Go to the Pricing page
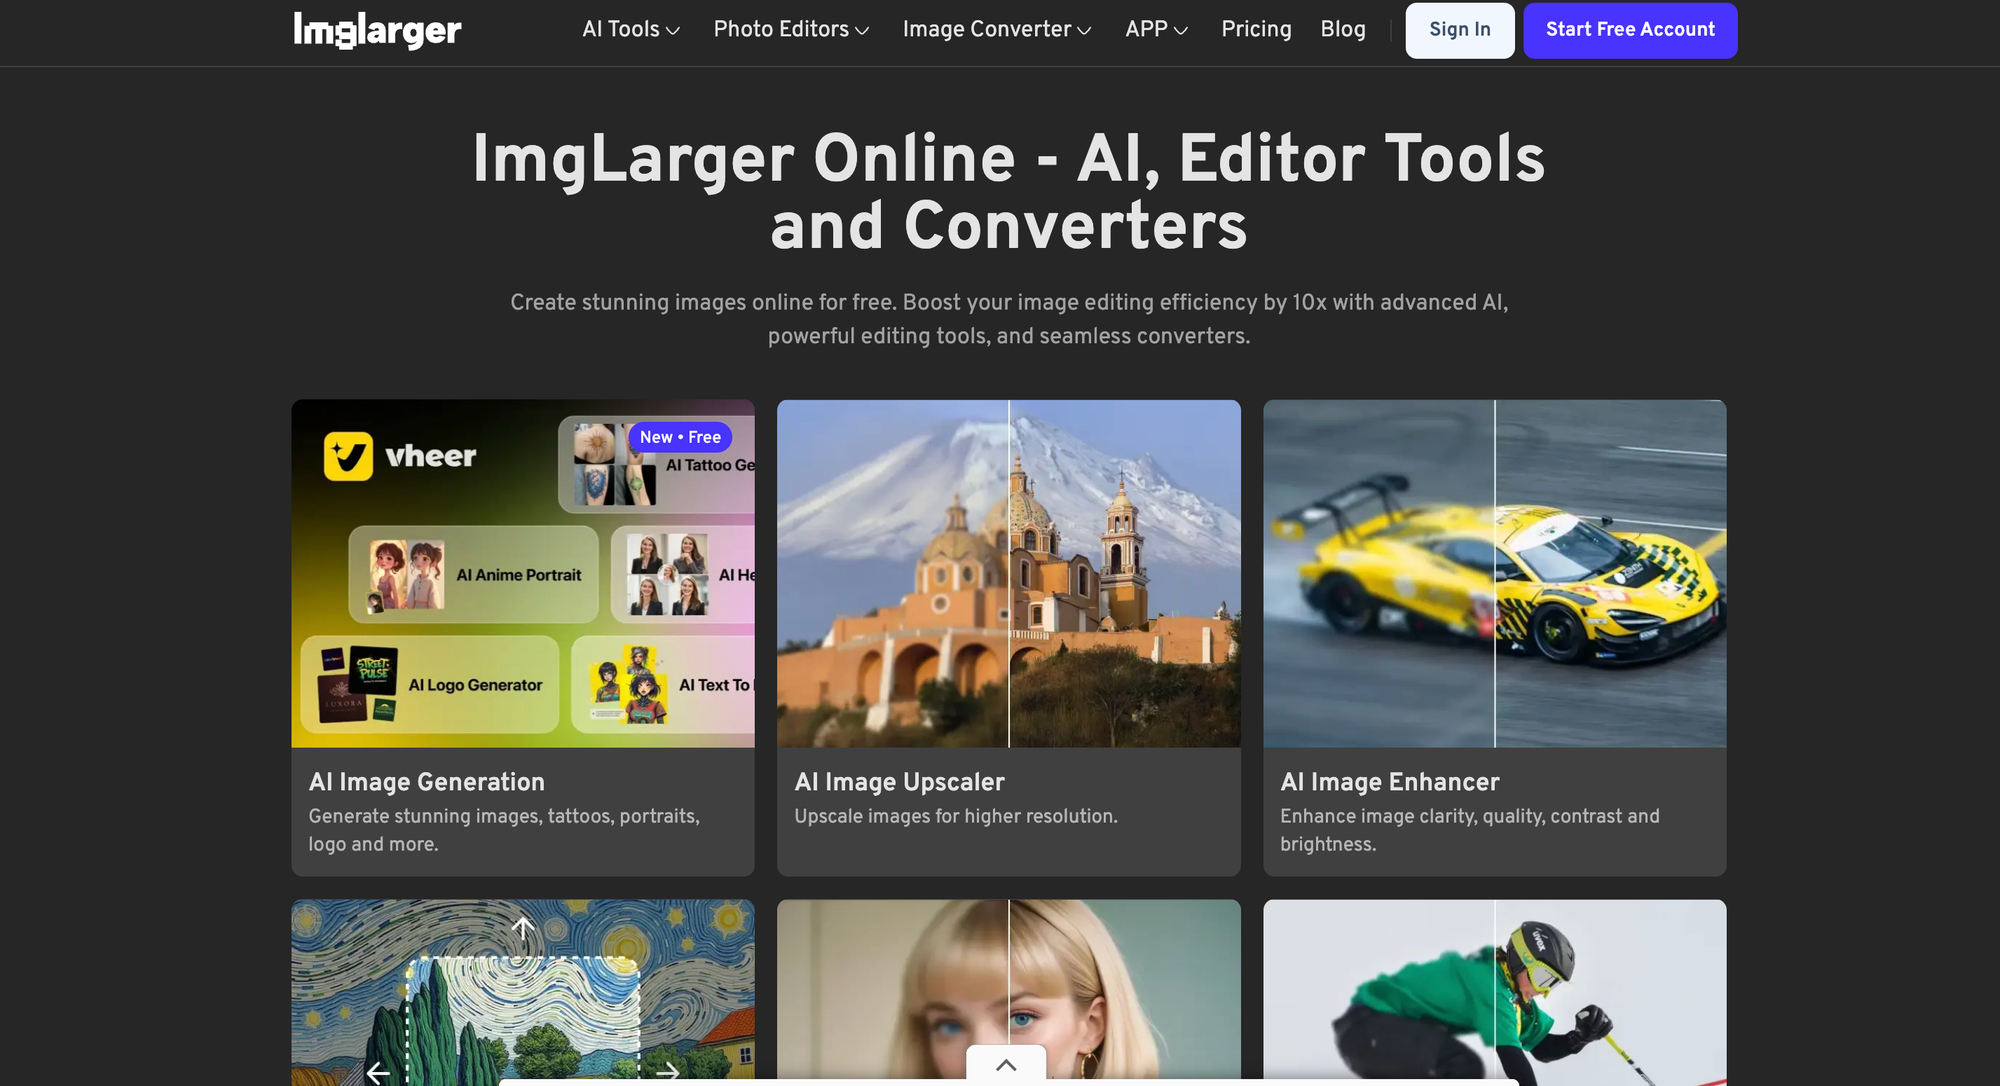2000x1086 pixels. [1256, 30]
